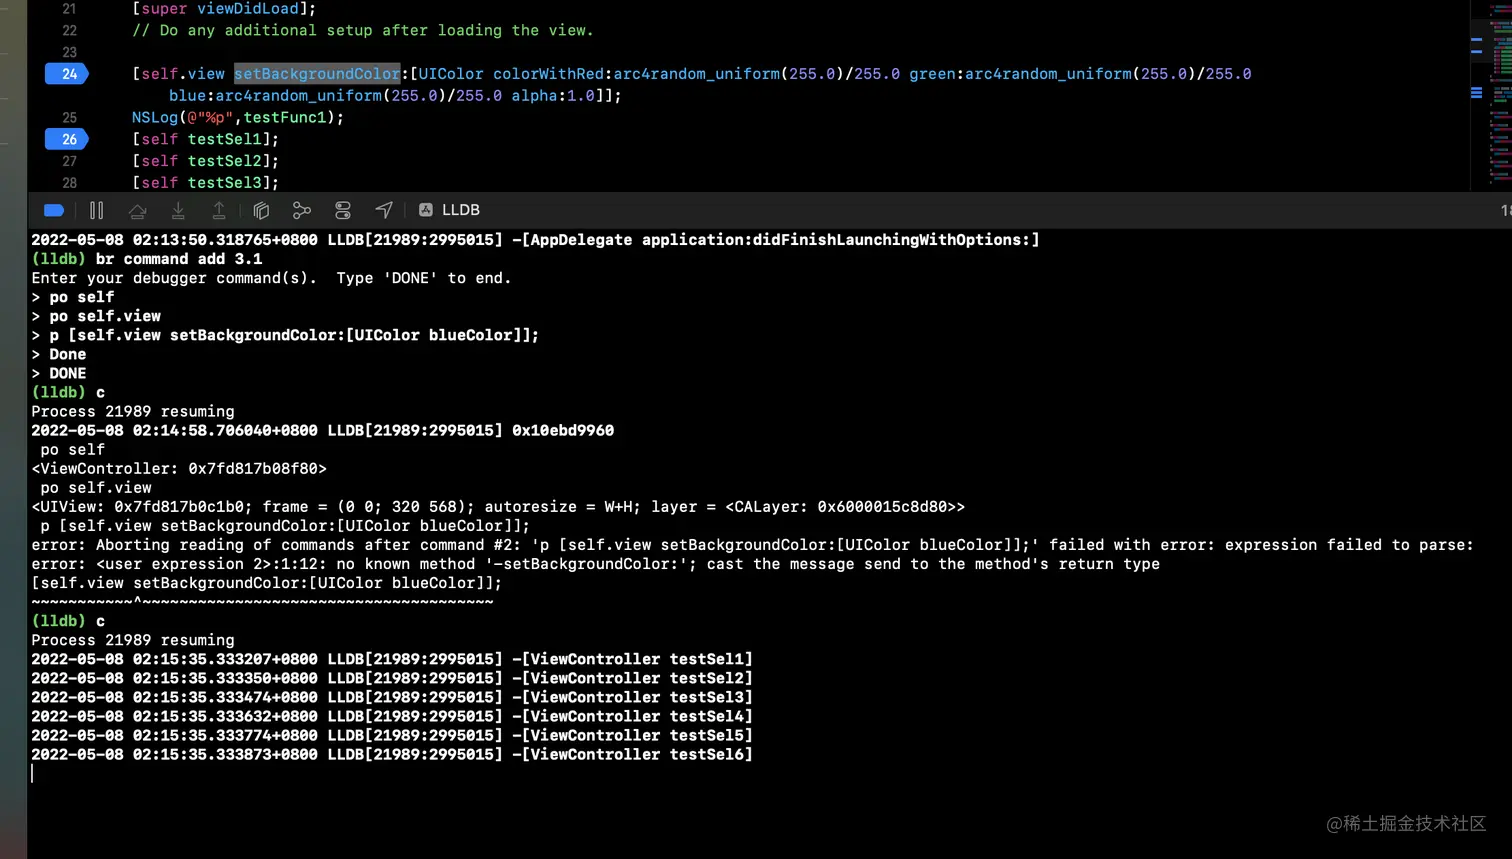Click the NSLog statement on line 25
The image size is (1512, 859).
click(x=238, y=118)
